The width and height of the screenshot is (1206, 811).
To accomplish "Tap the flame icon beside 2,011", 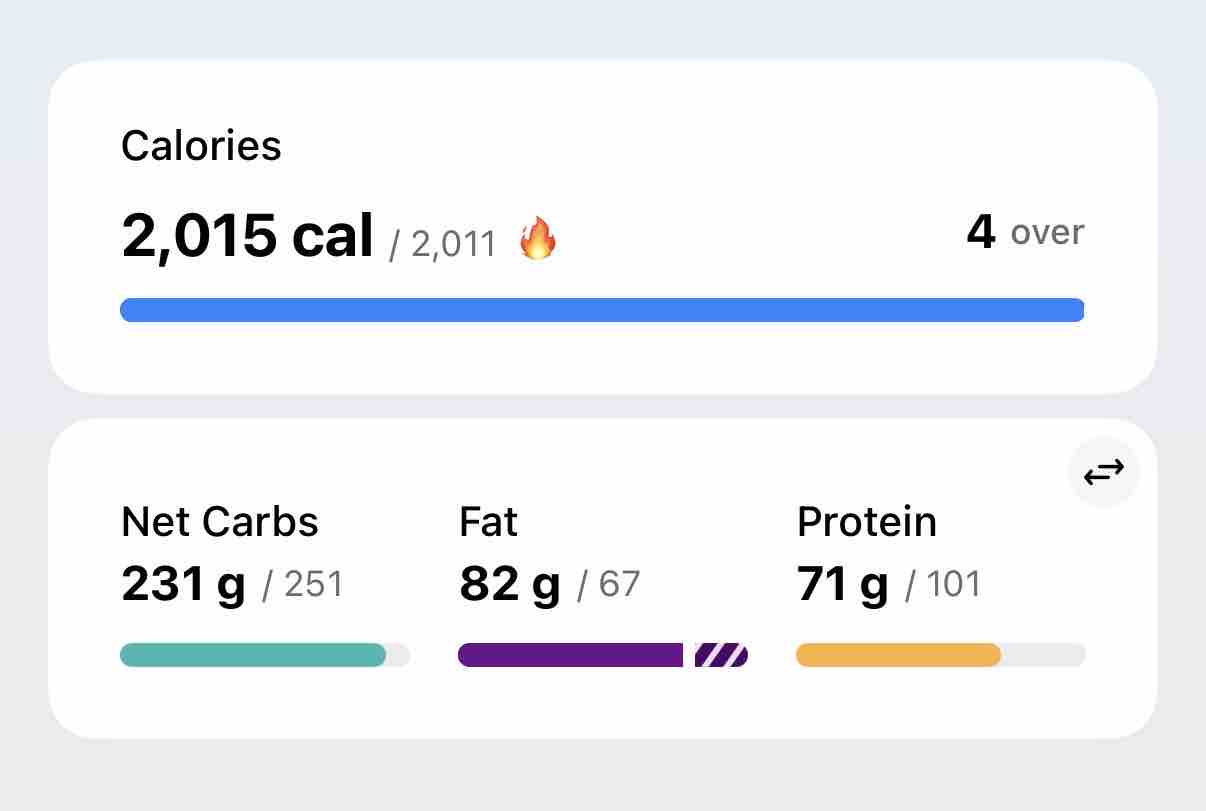I will pos(538,240).
